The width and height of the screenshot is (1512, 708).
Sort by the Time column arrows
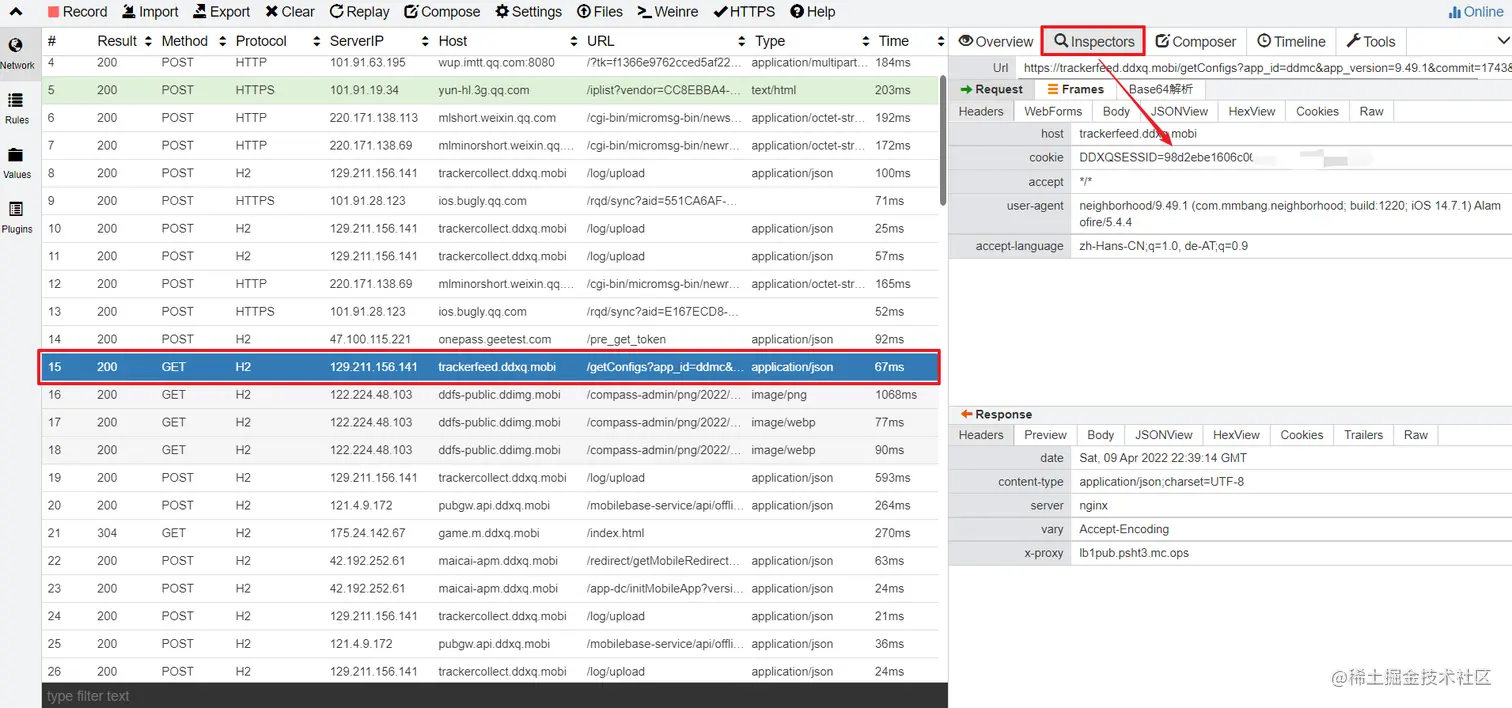tap(940, 41)
